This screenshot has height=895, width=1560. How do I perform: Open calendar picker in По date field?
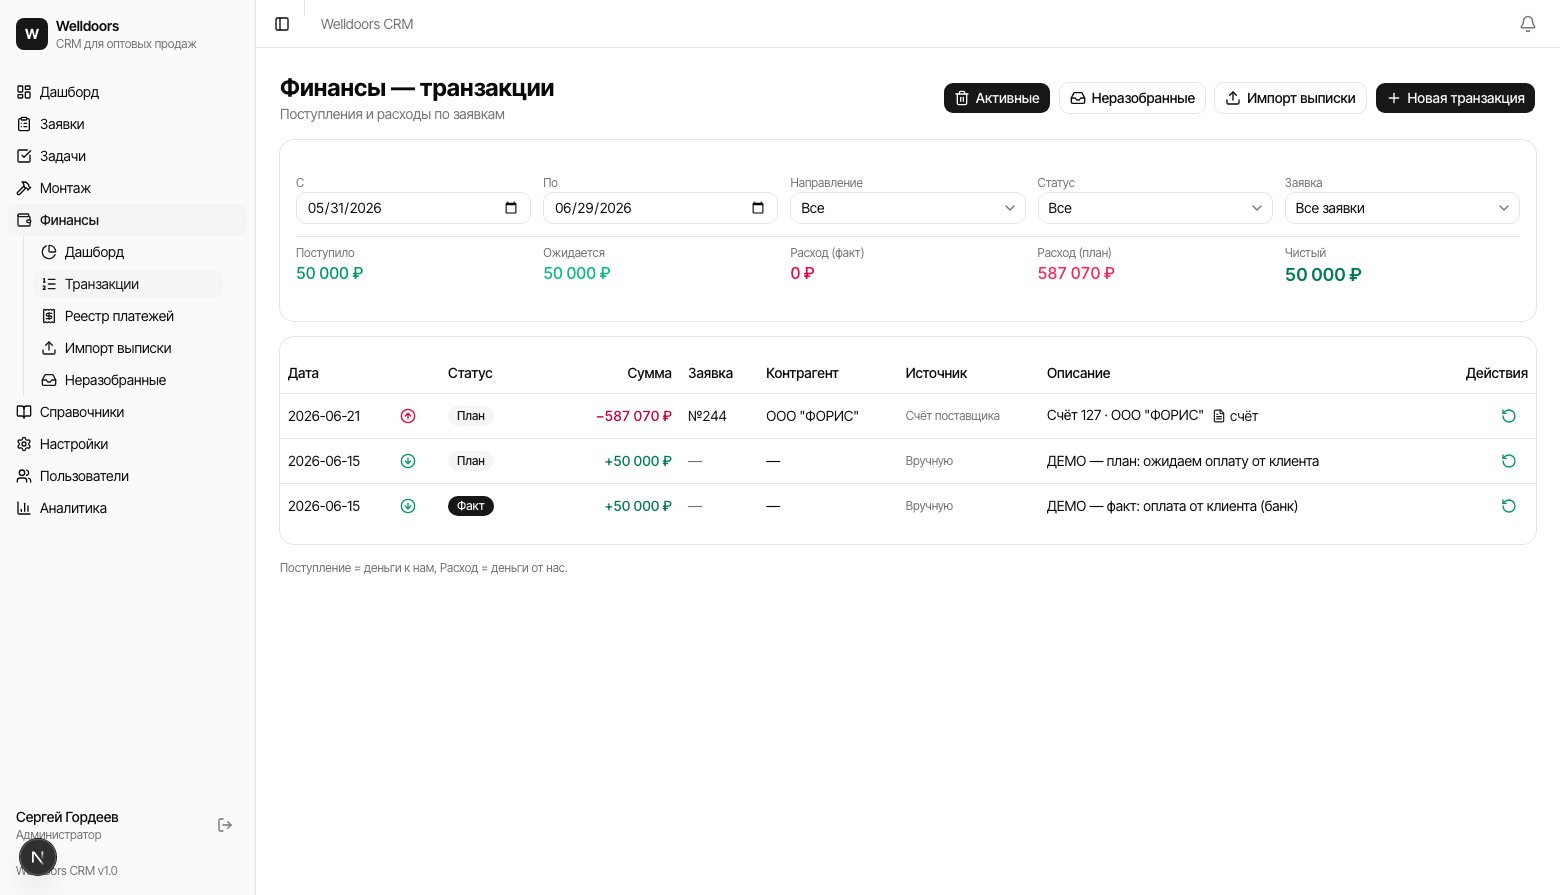758,208
